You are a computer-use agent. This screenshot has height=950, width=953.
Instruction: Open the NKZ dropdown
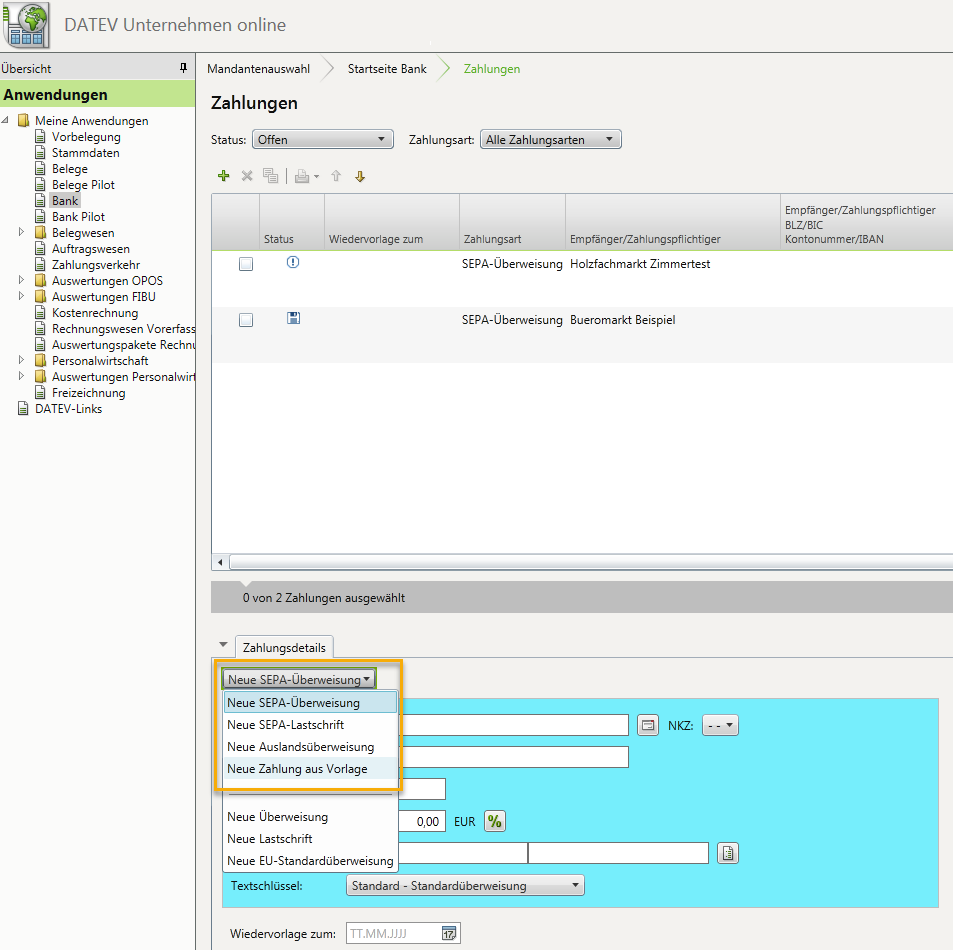coord(720,725)
